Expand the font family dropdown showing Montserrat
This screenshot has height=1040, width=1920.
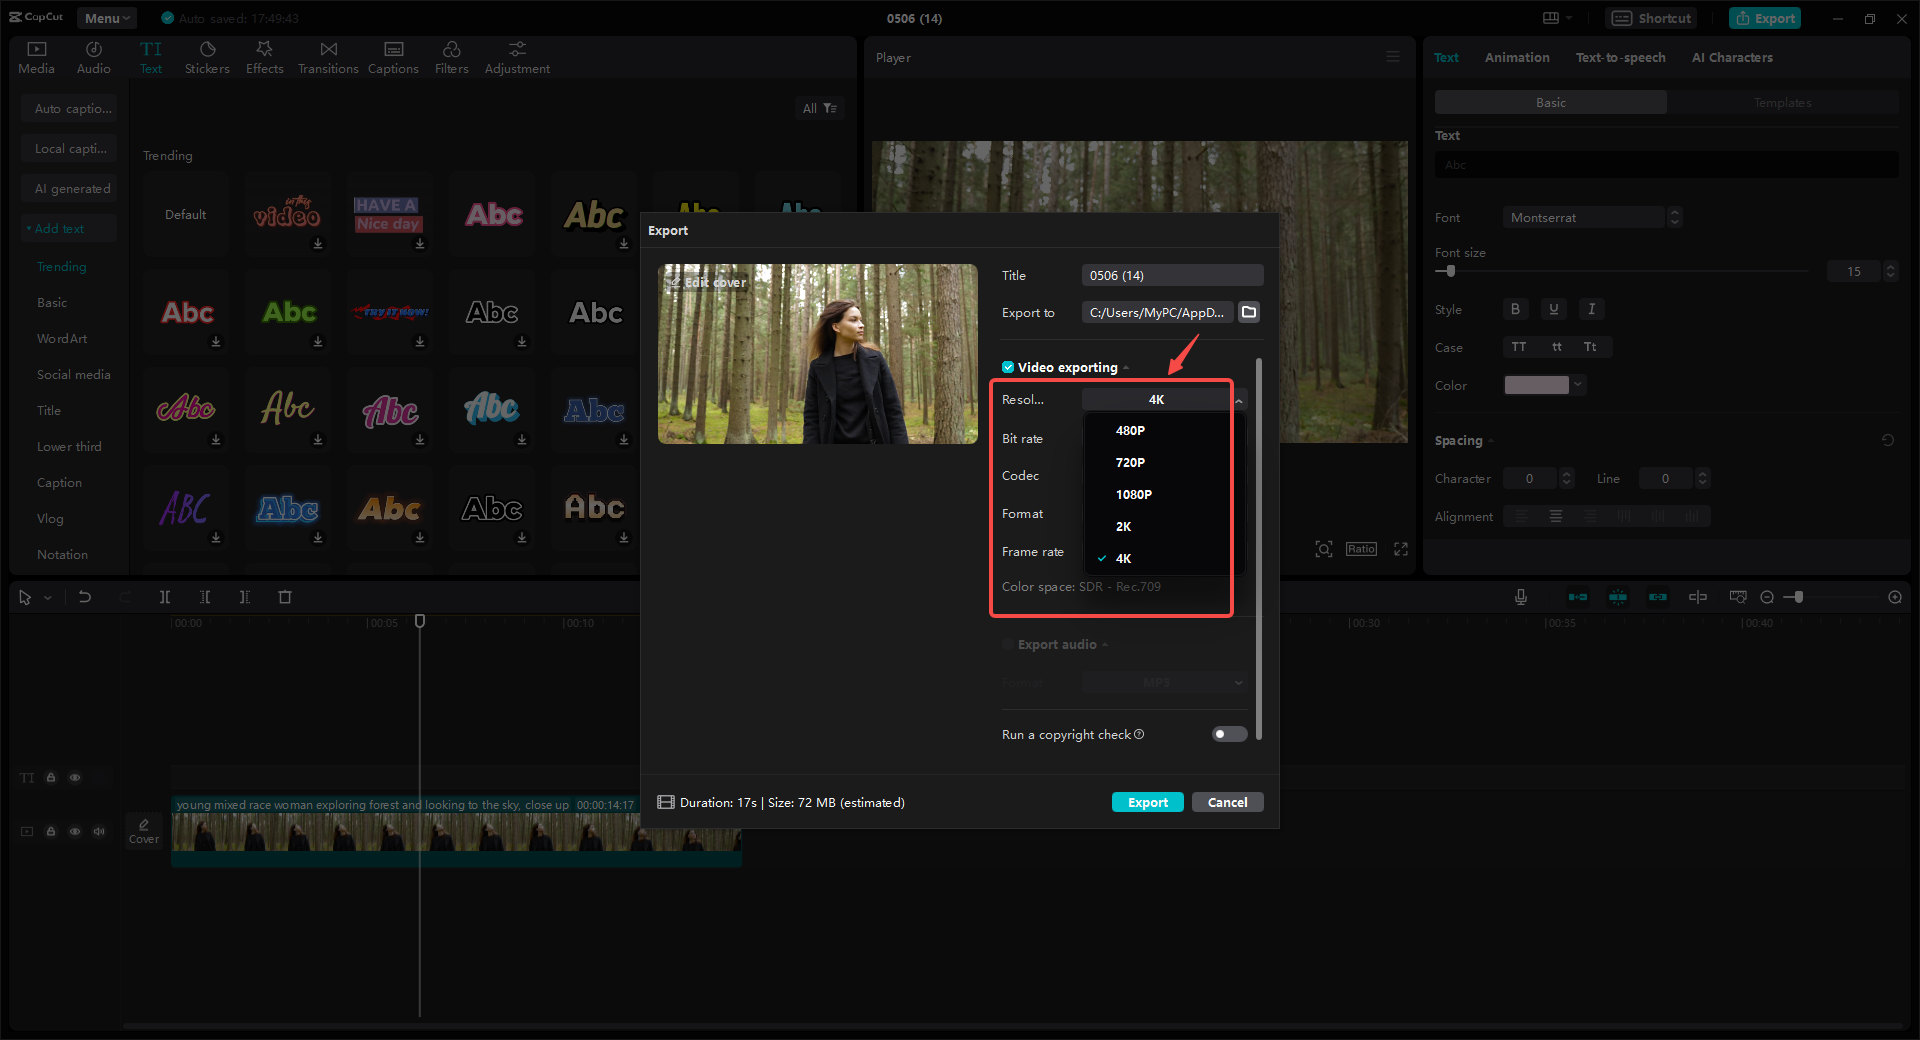[x=1583, y=217]
